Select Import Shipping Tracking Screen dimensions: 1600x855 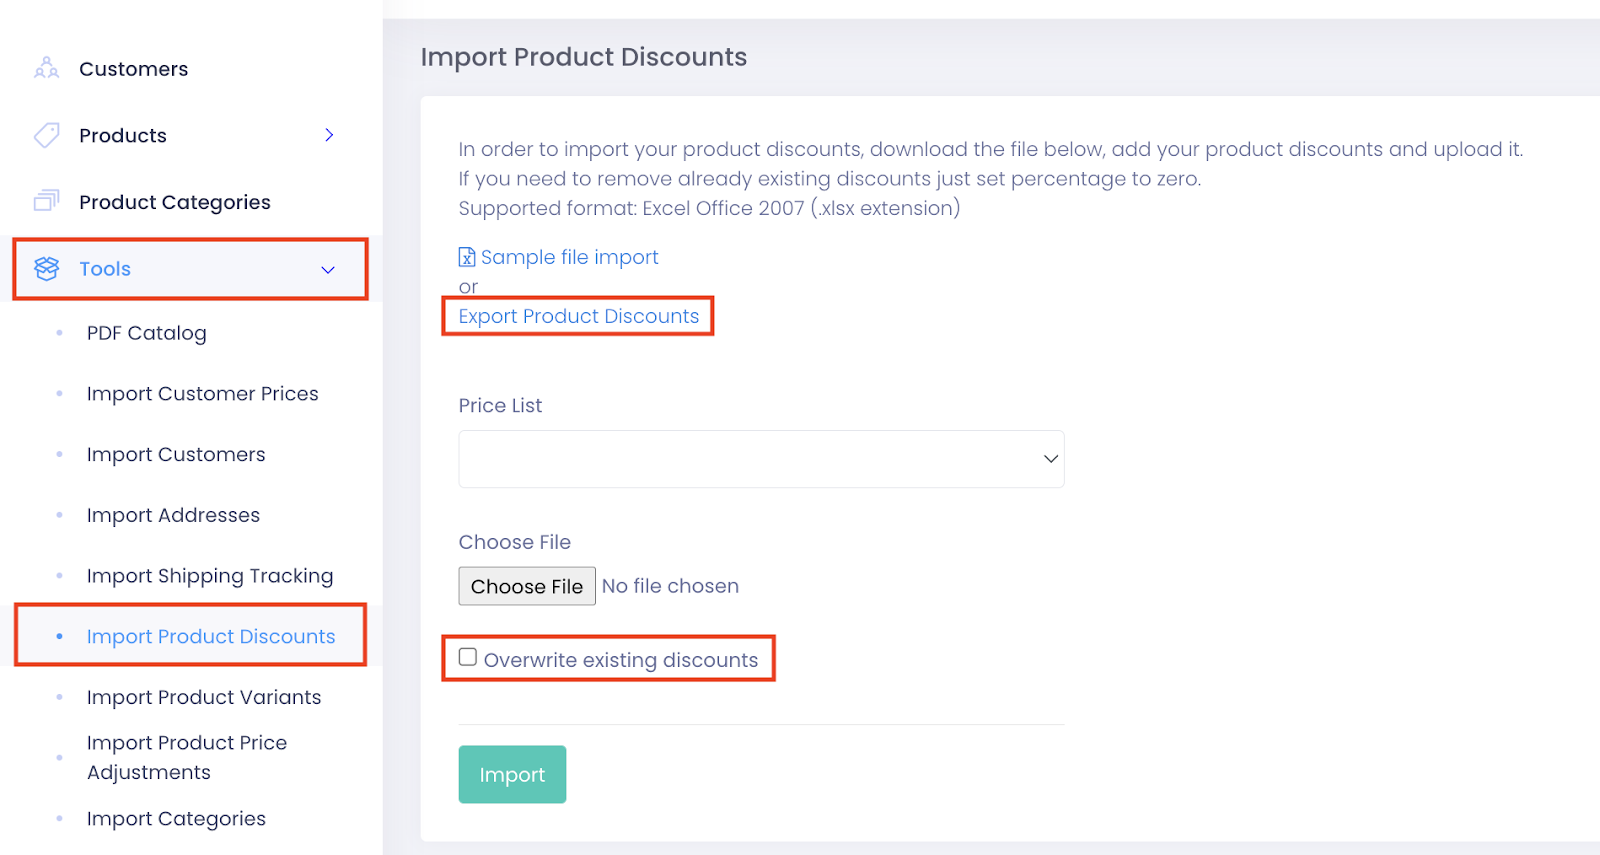point(210,576)
